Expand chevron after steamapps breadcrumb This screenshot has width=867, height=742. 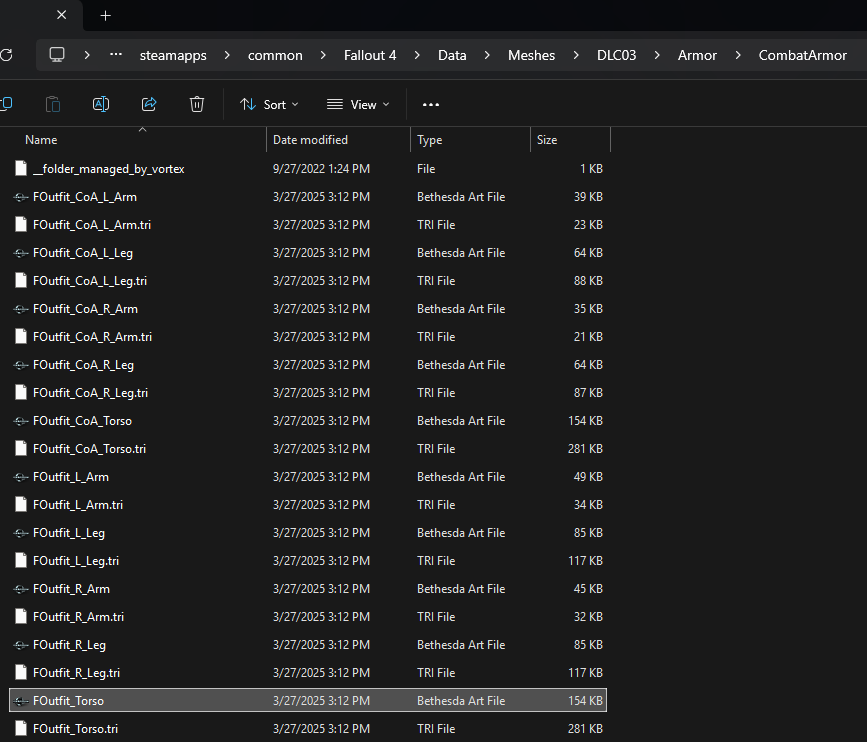tap(227, 55)
